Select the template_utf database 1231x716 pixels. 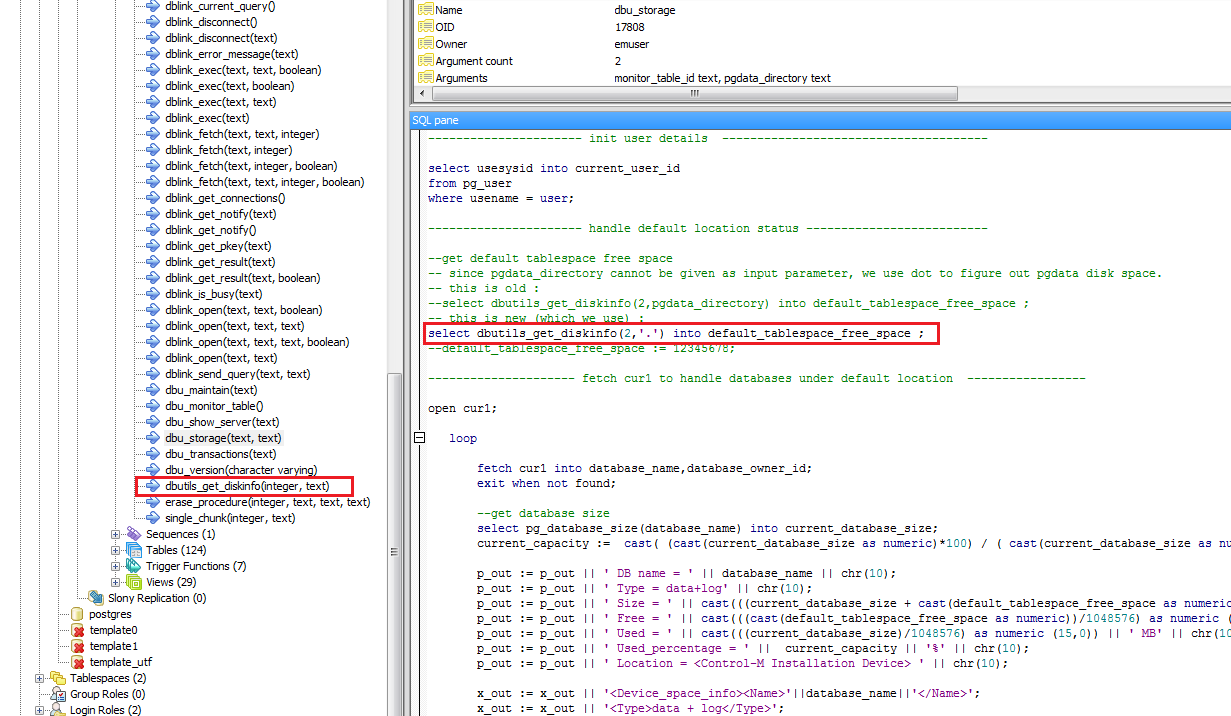click(120, 662)
